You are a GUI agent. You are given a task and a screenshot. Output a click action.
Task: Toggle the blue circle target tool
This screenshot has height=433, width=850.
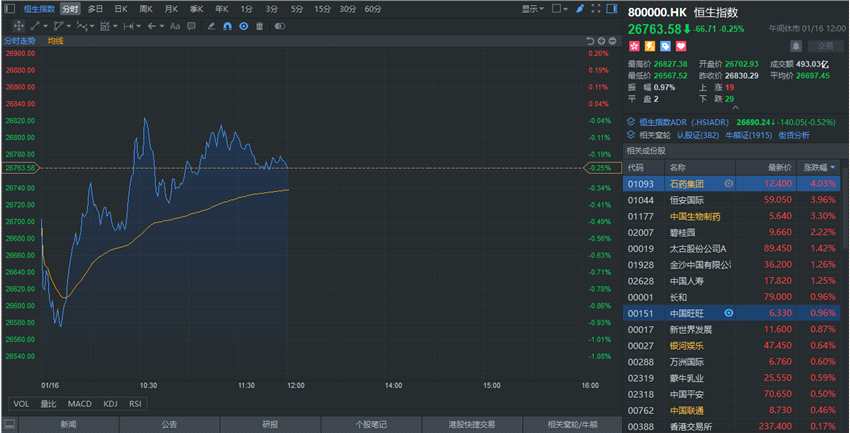click(244, 26)
